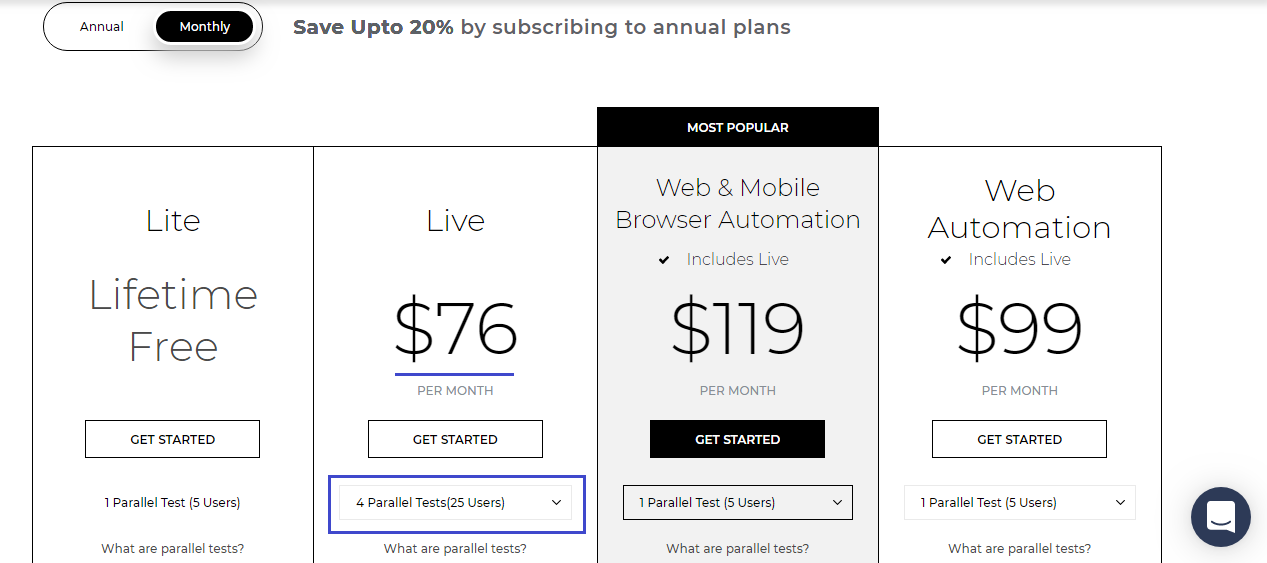This screenshot has height=563, width=1267.
Task: Click Get Started for Web Automation plan
Action: coord(1019,439)
